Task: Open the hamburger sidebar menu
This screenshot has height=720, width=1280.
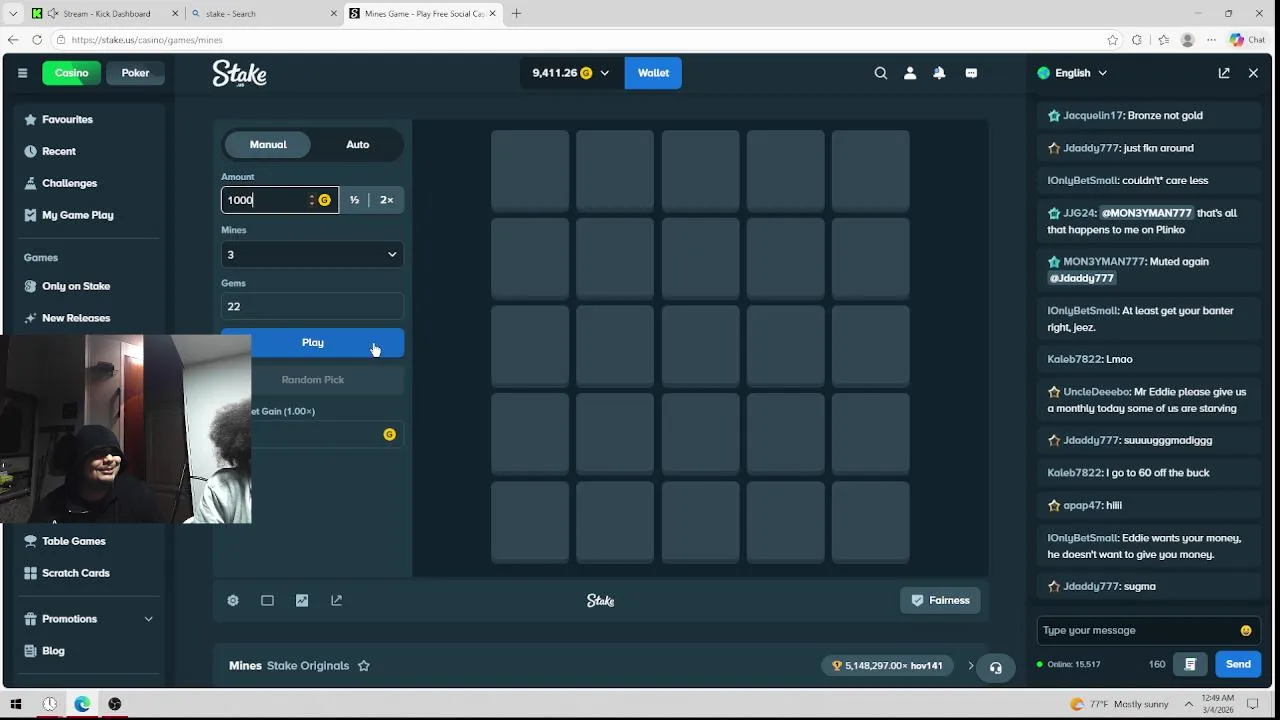Action: coord(22,73)
